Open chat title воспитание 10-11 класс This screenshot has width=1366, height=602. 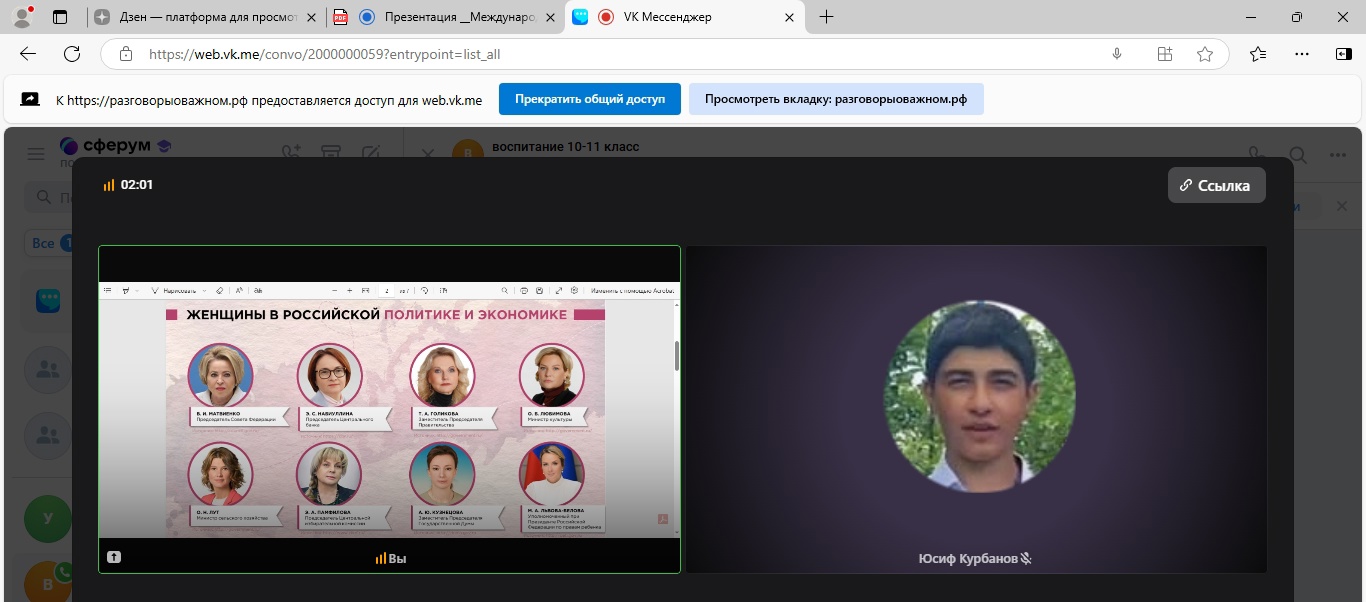(x=565, y=147)
